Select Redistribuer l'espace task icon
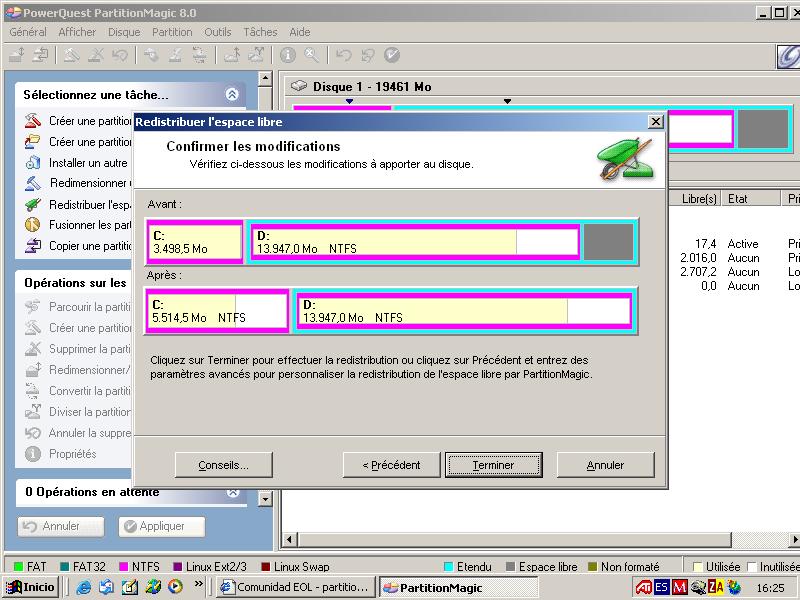800x600 pixels. pyautogui.click(x=32, y=205)
